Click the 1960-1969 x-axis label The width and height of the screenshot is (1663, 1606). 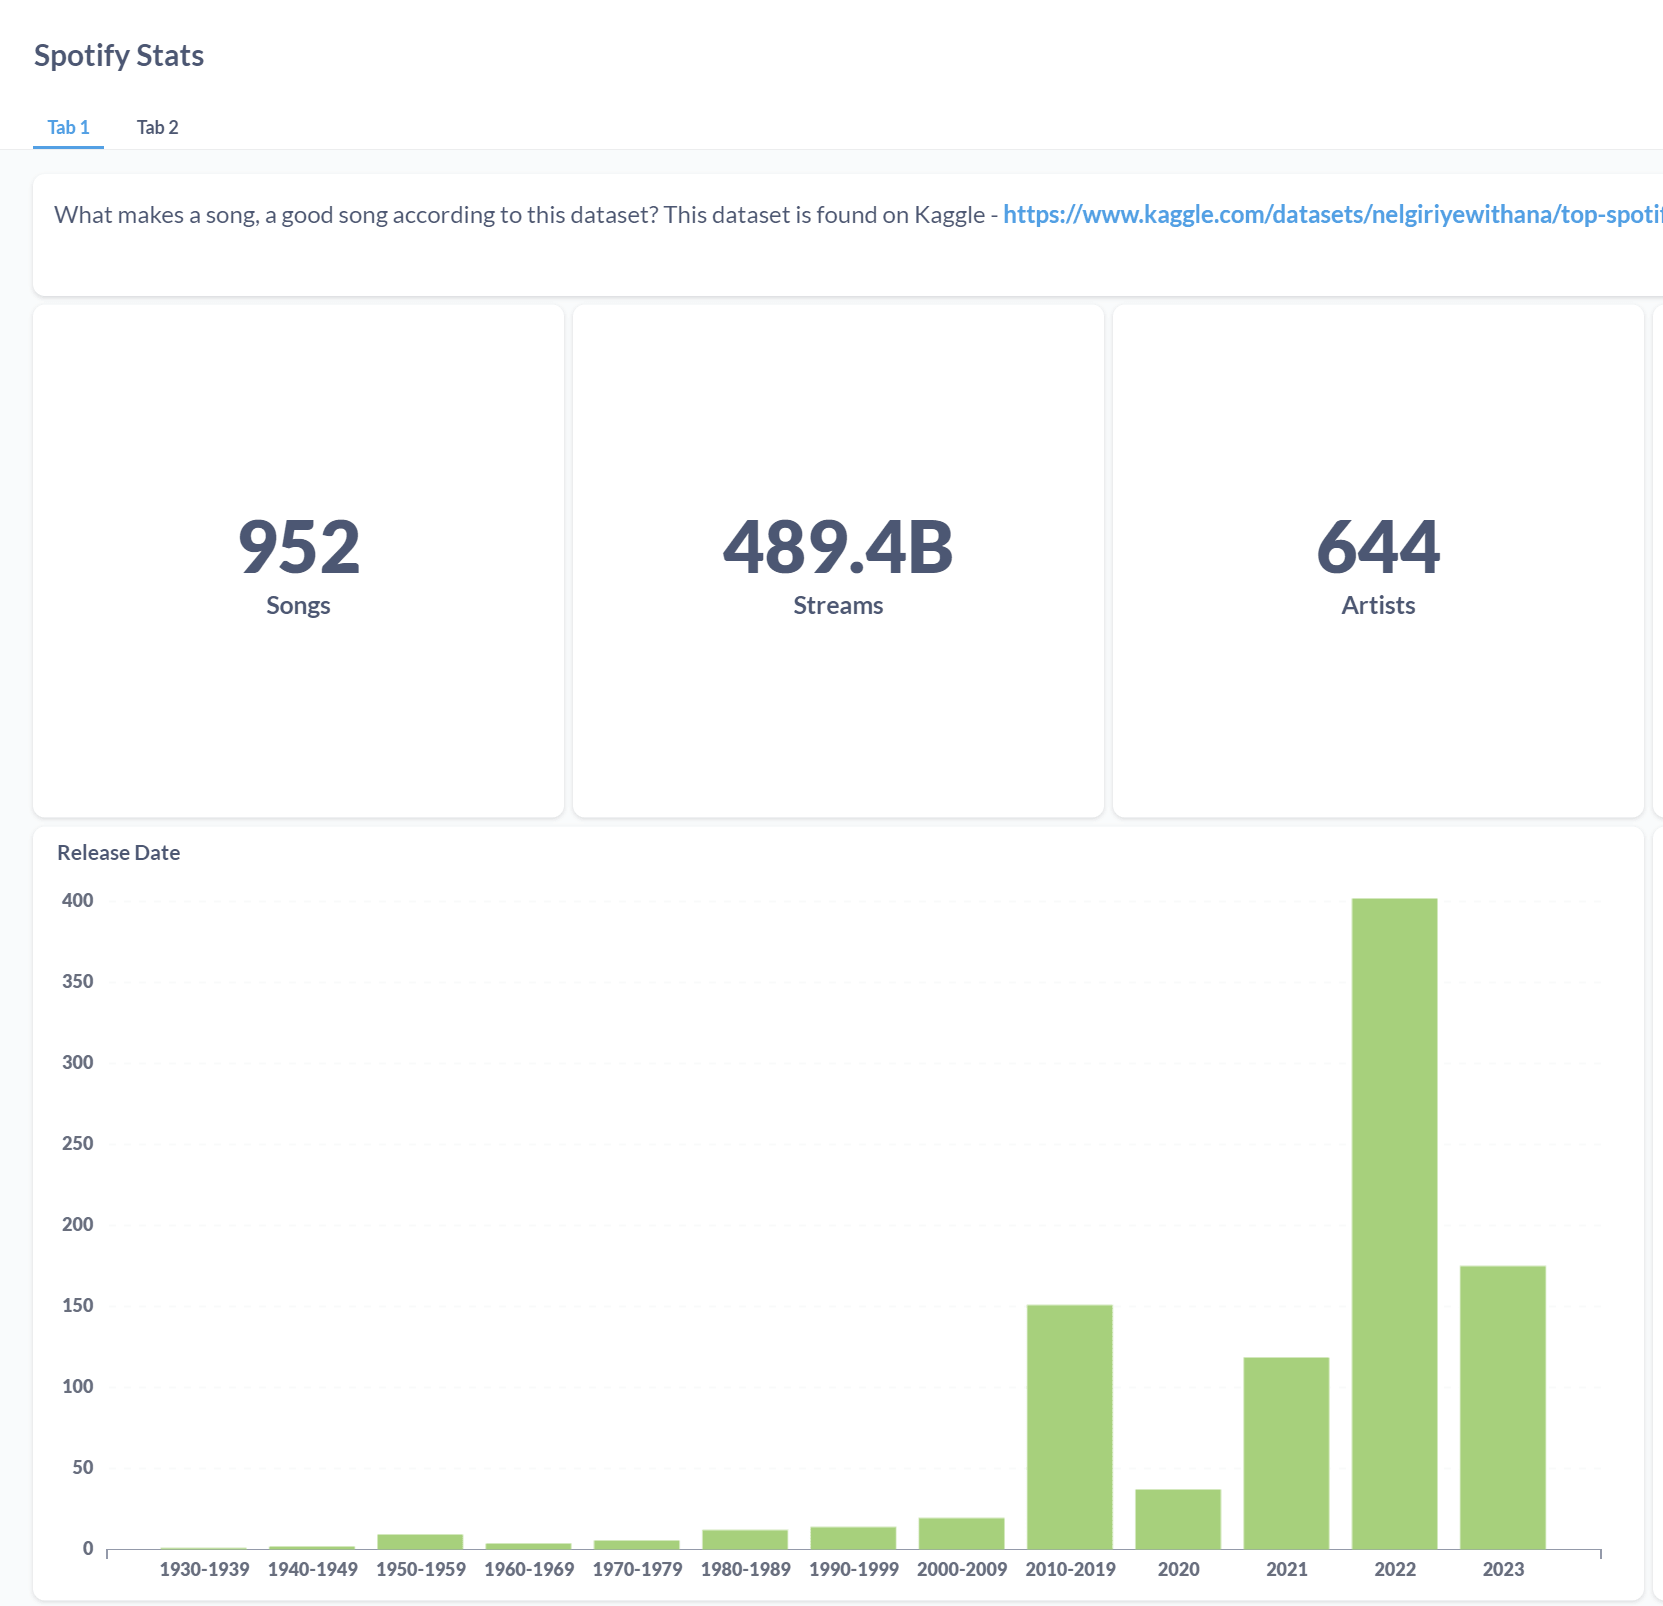(529, 1569)
